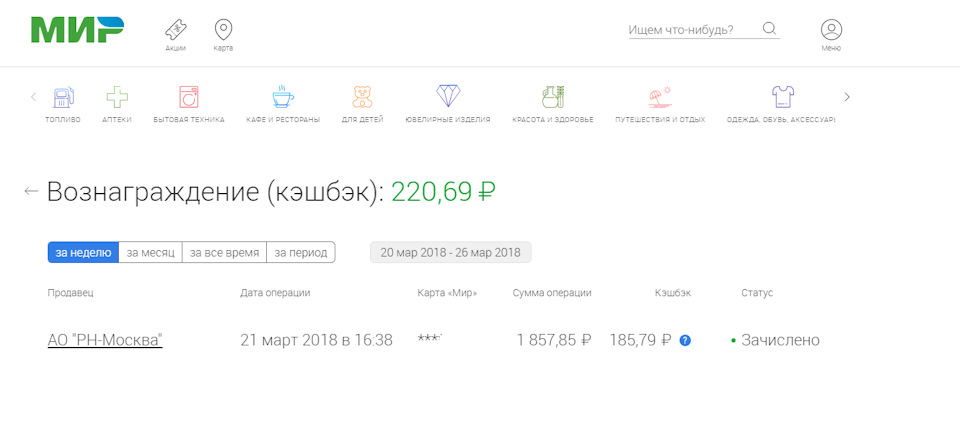Select the Ювелирные изделия diamond icon
Viewport: 960px width, 443px height.
448,97
